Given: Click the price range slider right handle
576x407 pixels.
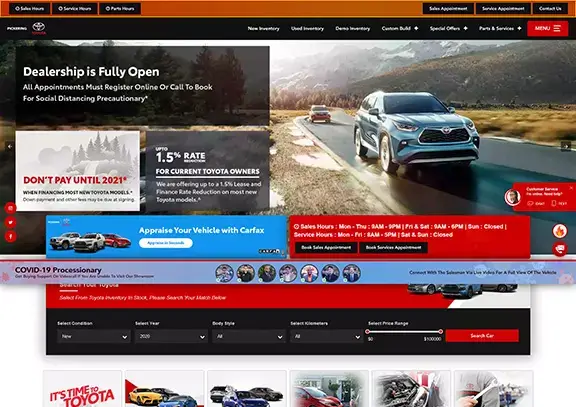Looking at the screenshot, I should 440,332.
